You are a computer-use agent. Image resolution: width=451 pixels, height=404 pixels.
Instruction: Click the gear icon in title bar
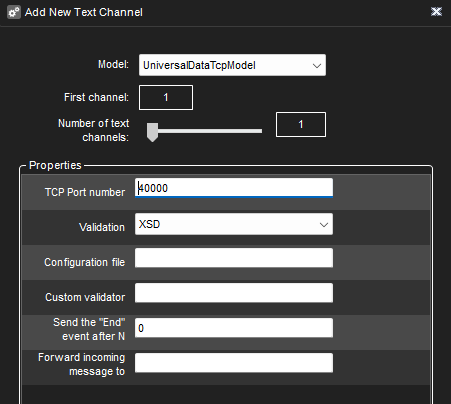(x=14, y=12)
